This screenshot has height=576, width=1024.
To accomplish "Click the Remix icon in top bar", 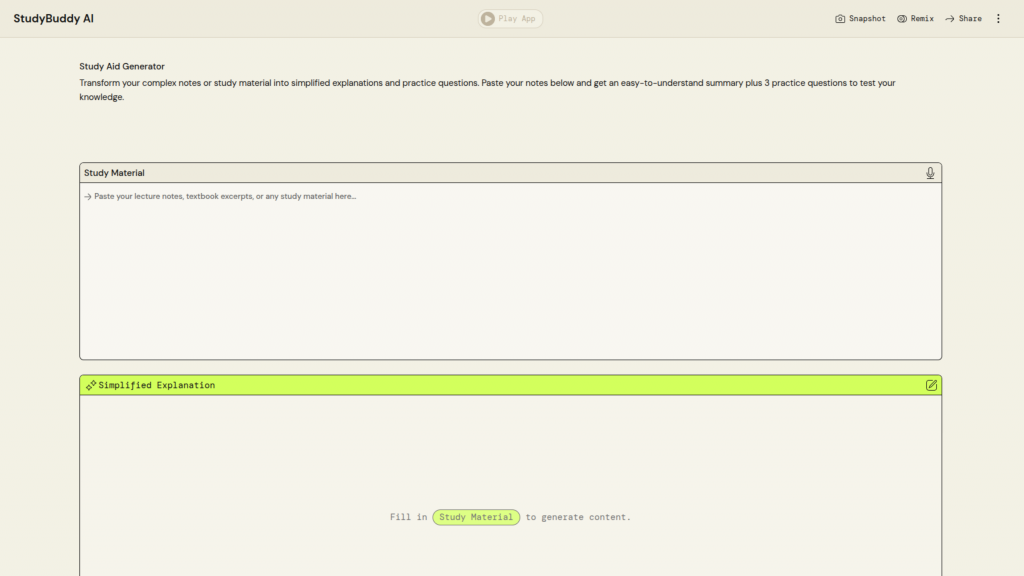I will pos(902,19).
